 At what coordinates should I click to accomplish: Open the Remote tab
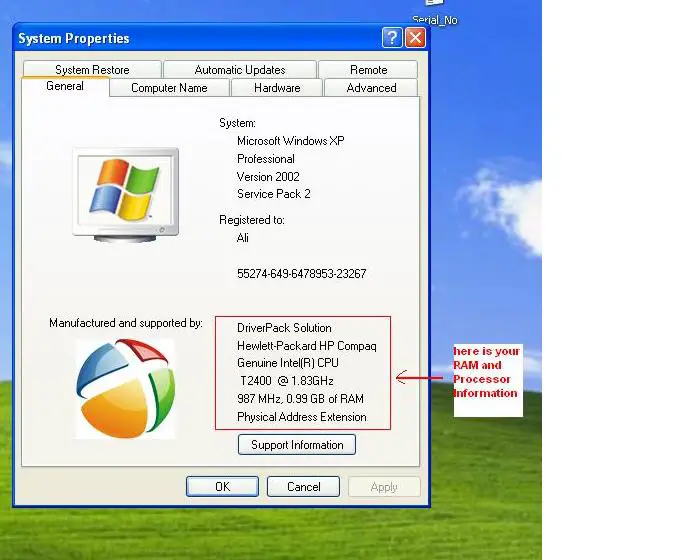(x=368, y=70)
